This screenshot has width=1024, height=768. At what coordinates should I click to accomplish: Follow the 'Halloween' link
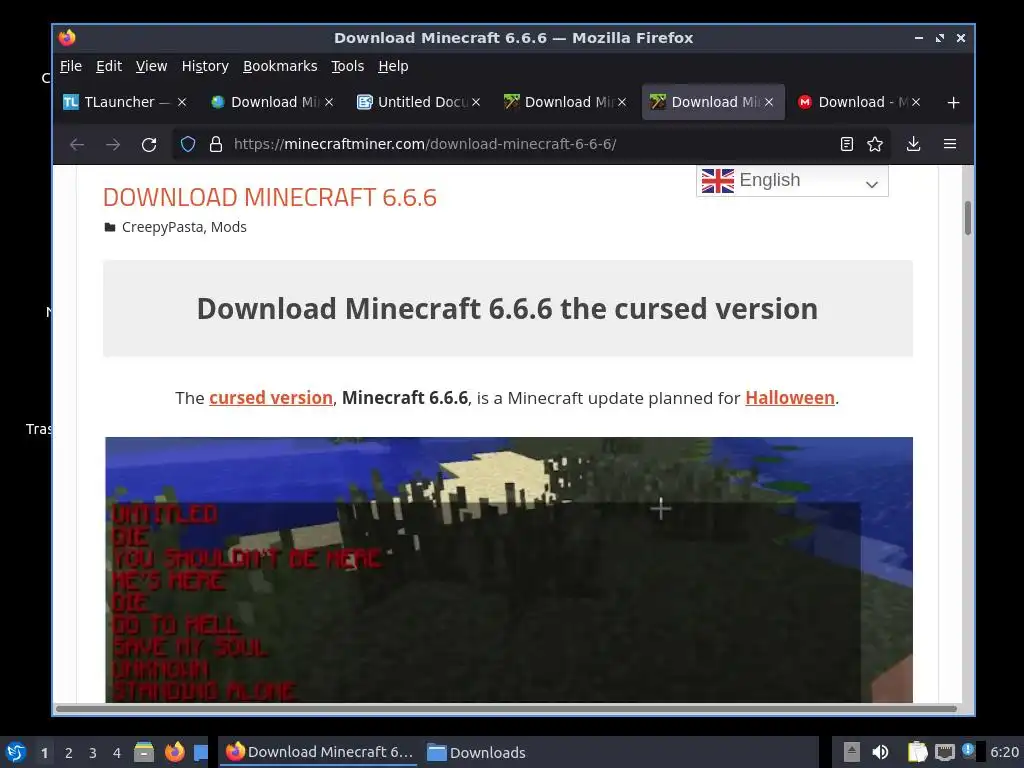click(x=790, y=398)
